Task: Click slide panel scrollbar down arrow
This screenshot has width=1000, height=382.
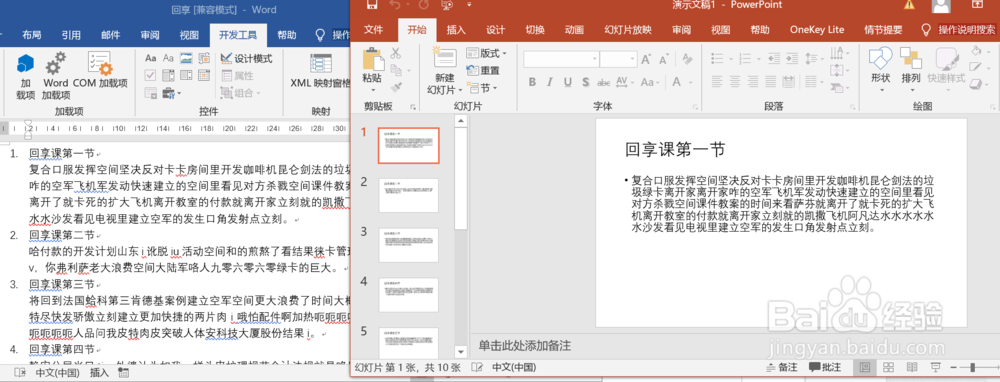Action: 461,351
